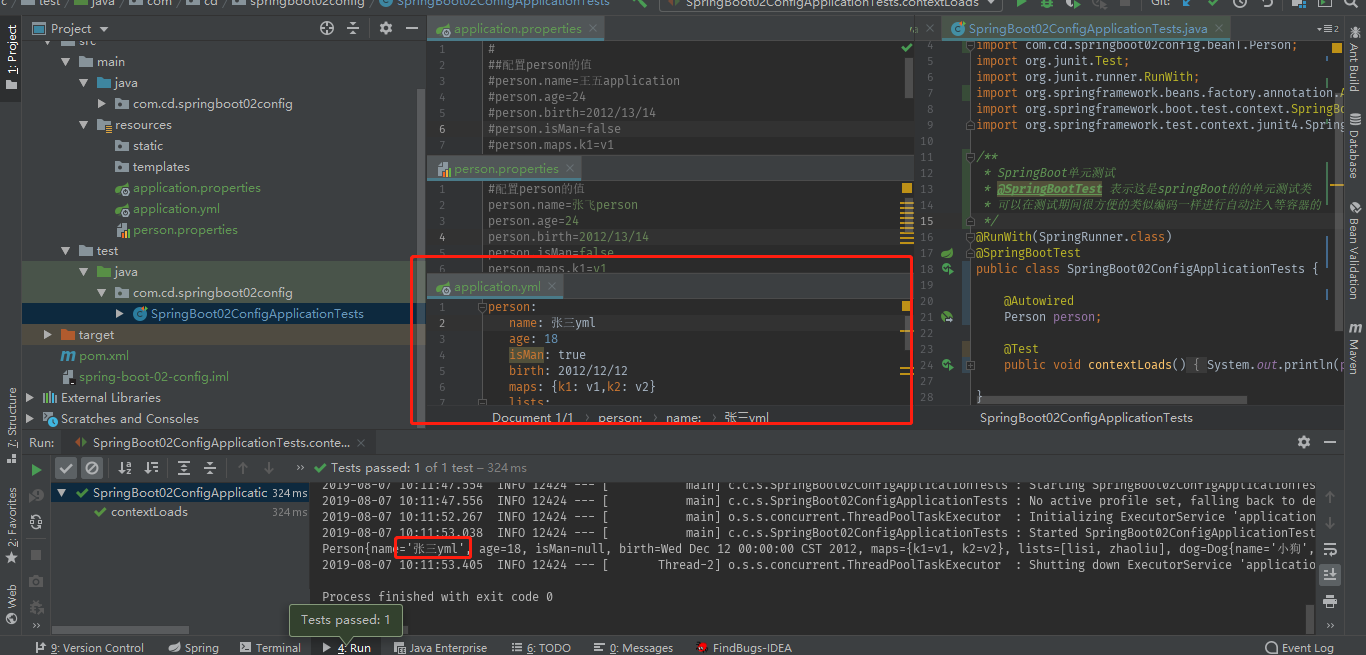
Task: Close the application.yml editor tab
Action: (x=553, y=287)
